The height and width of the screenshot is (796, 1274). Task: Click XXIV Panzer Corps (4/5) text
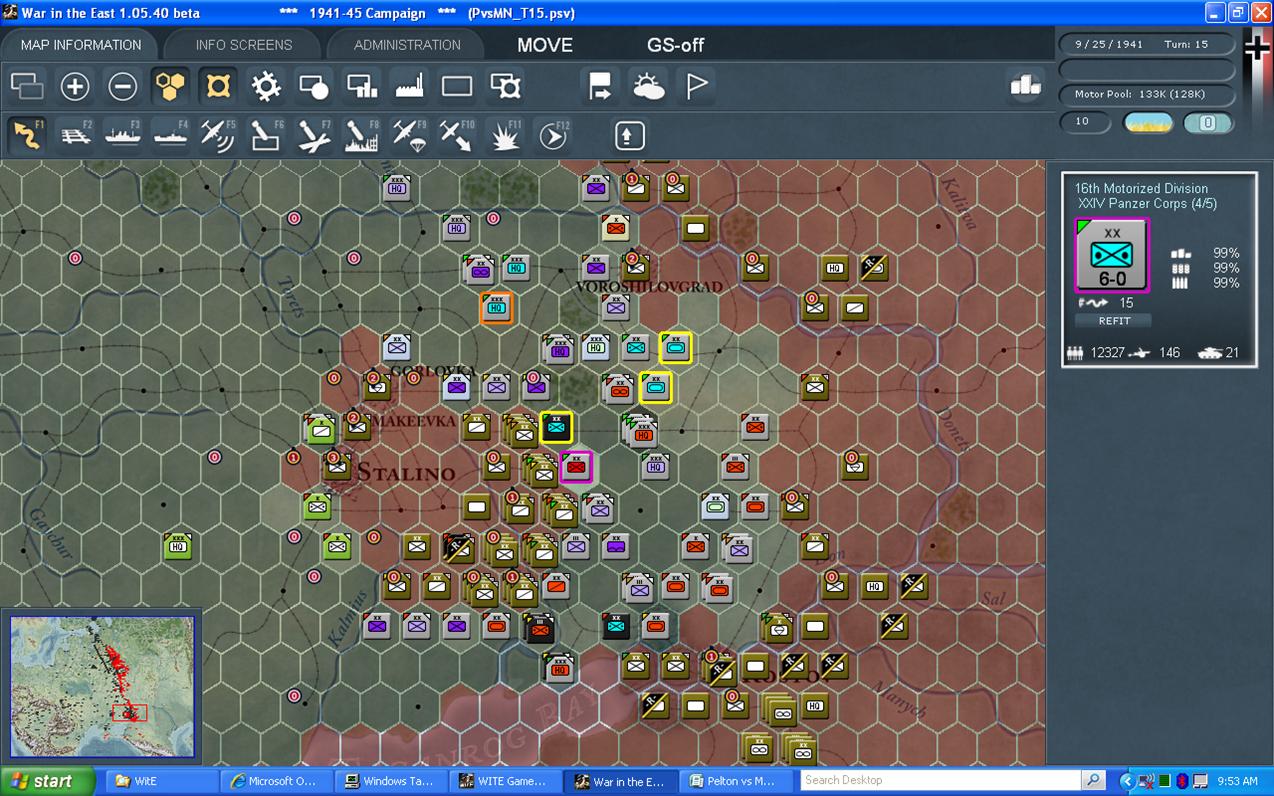pos(1146,203)
